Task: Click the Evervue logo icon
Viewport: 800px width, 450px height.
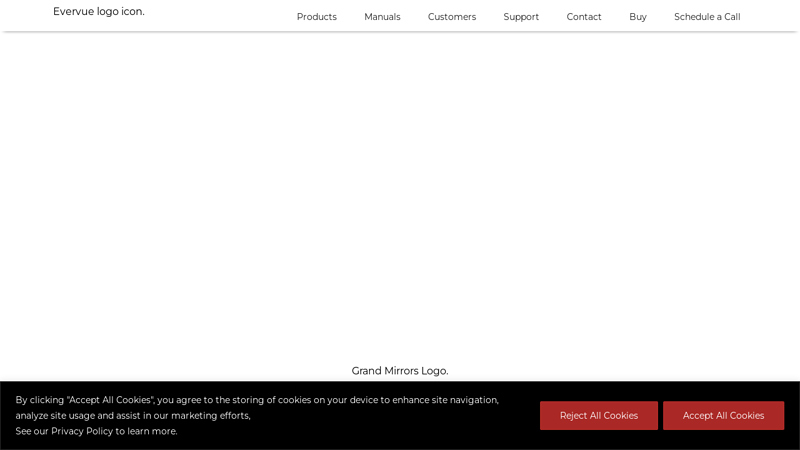Action: tap(98, 12)
